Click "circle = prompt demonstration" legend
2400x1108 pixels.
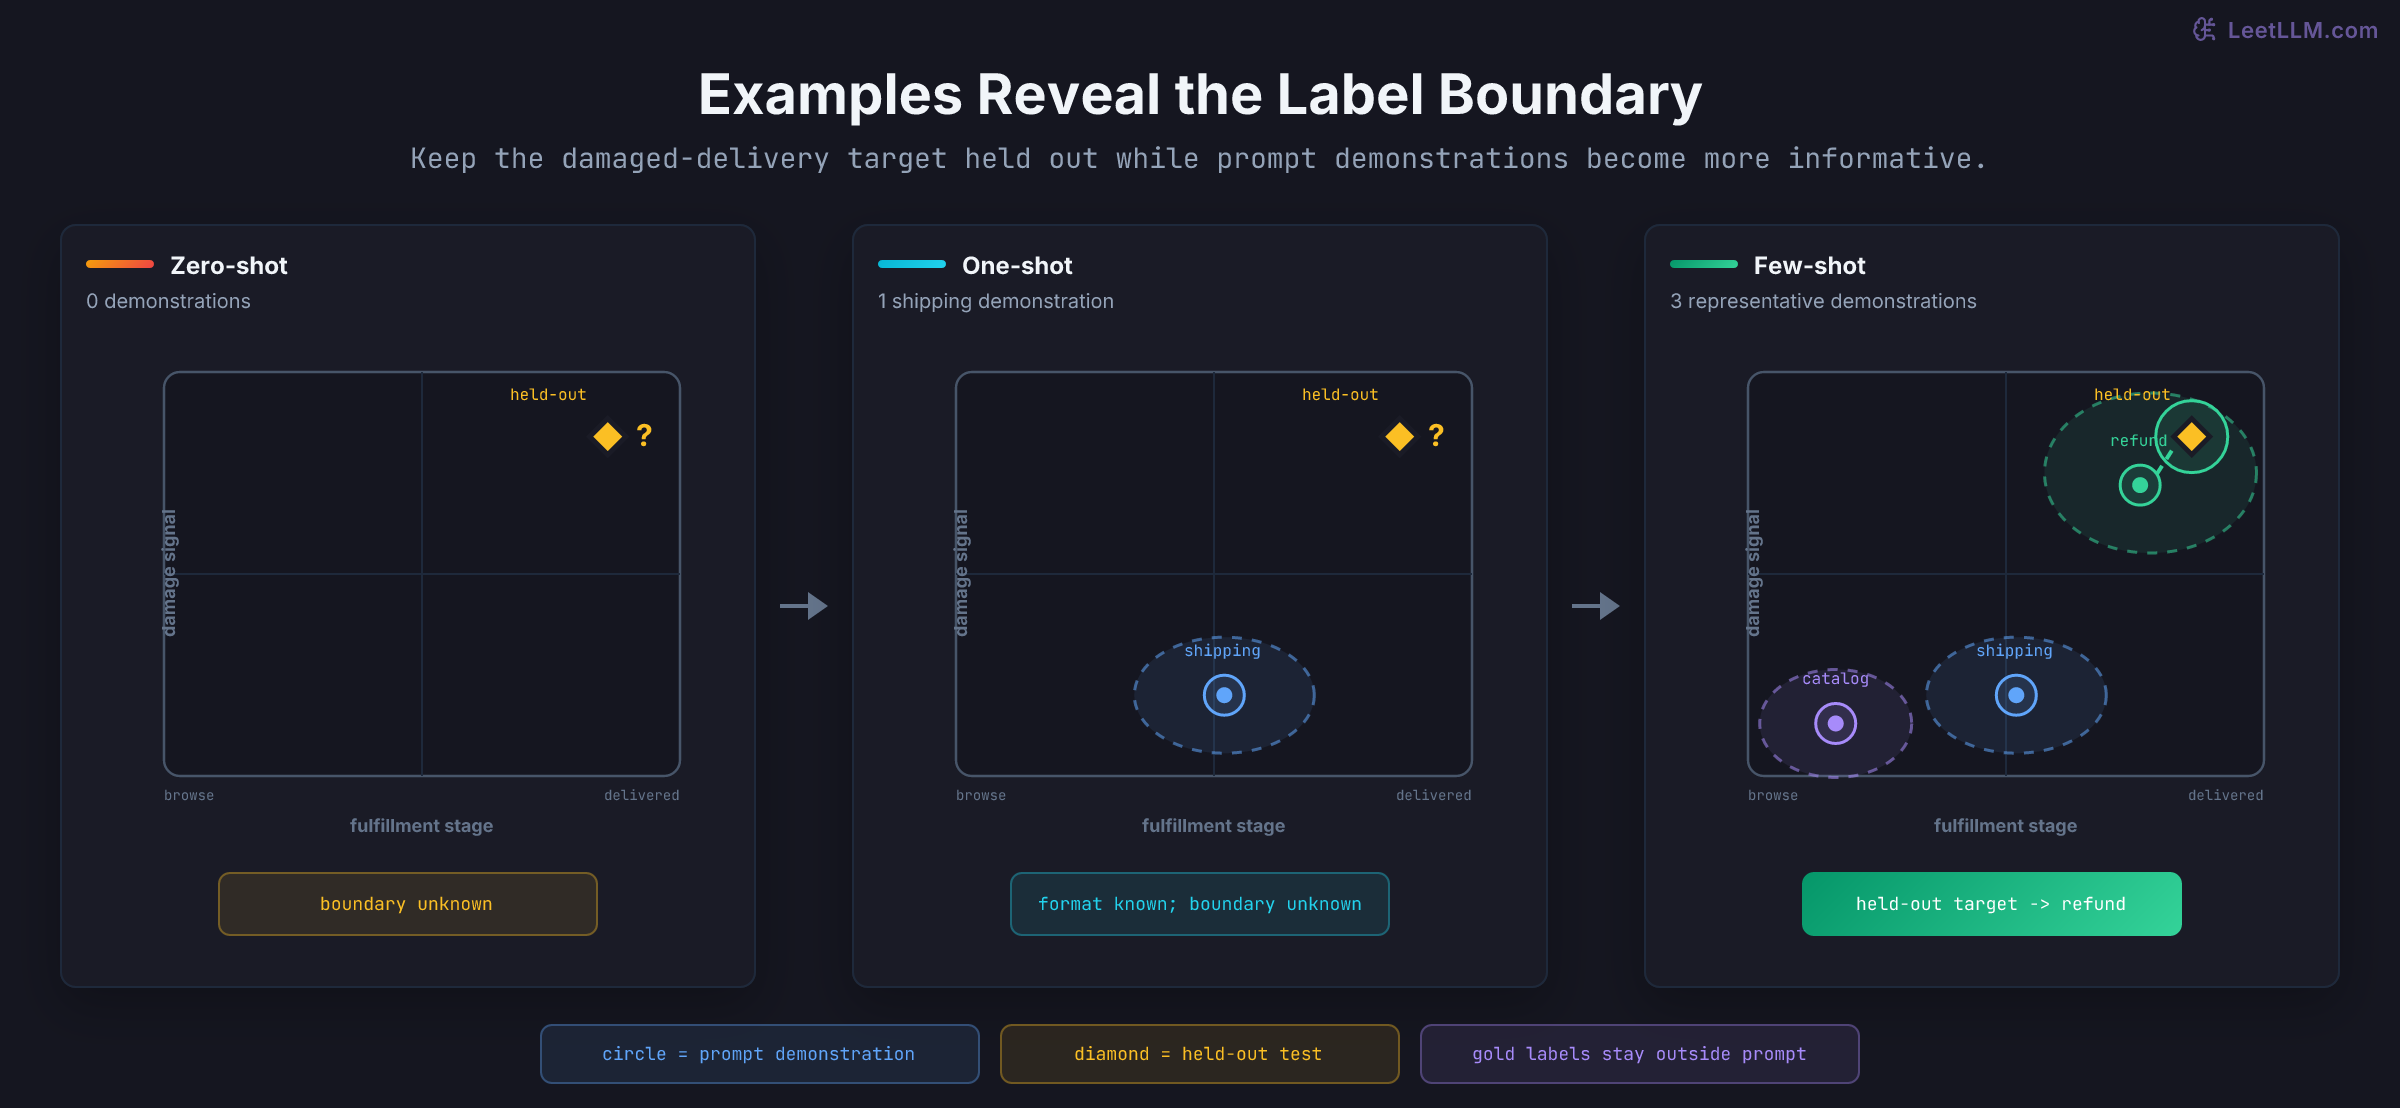pyautogui.click(x=760, y=1054)
